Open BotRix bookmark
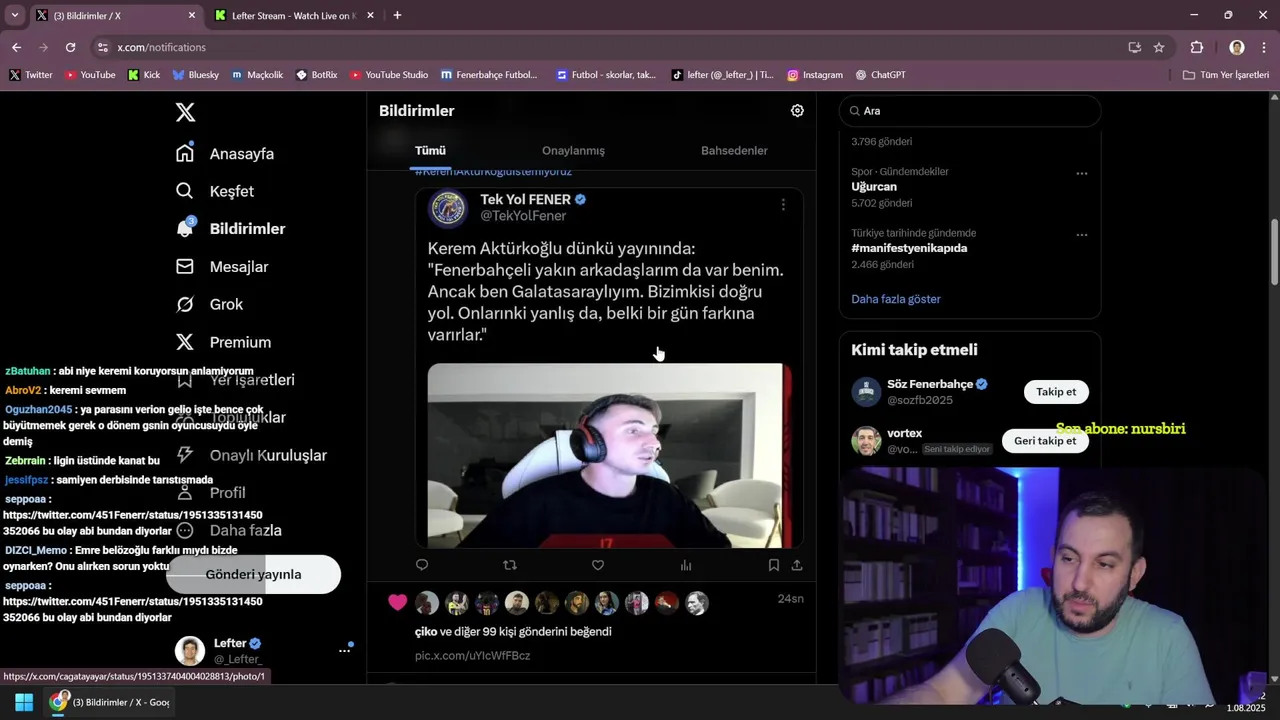Viewport: 1280px width, 720px height. click(x=316, y=75)
